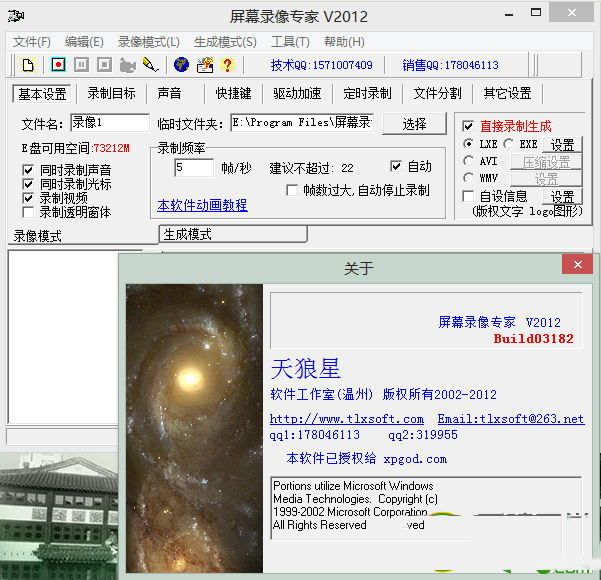Viewport: 601px width, 580px height.
Task: Open the globe website toolbar icon
Action: pyautogui.click(x=181, y=64)
